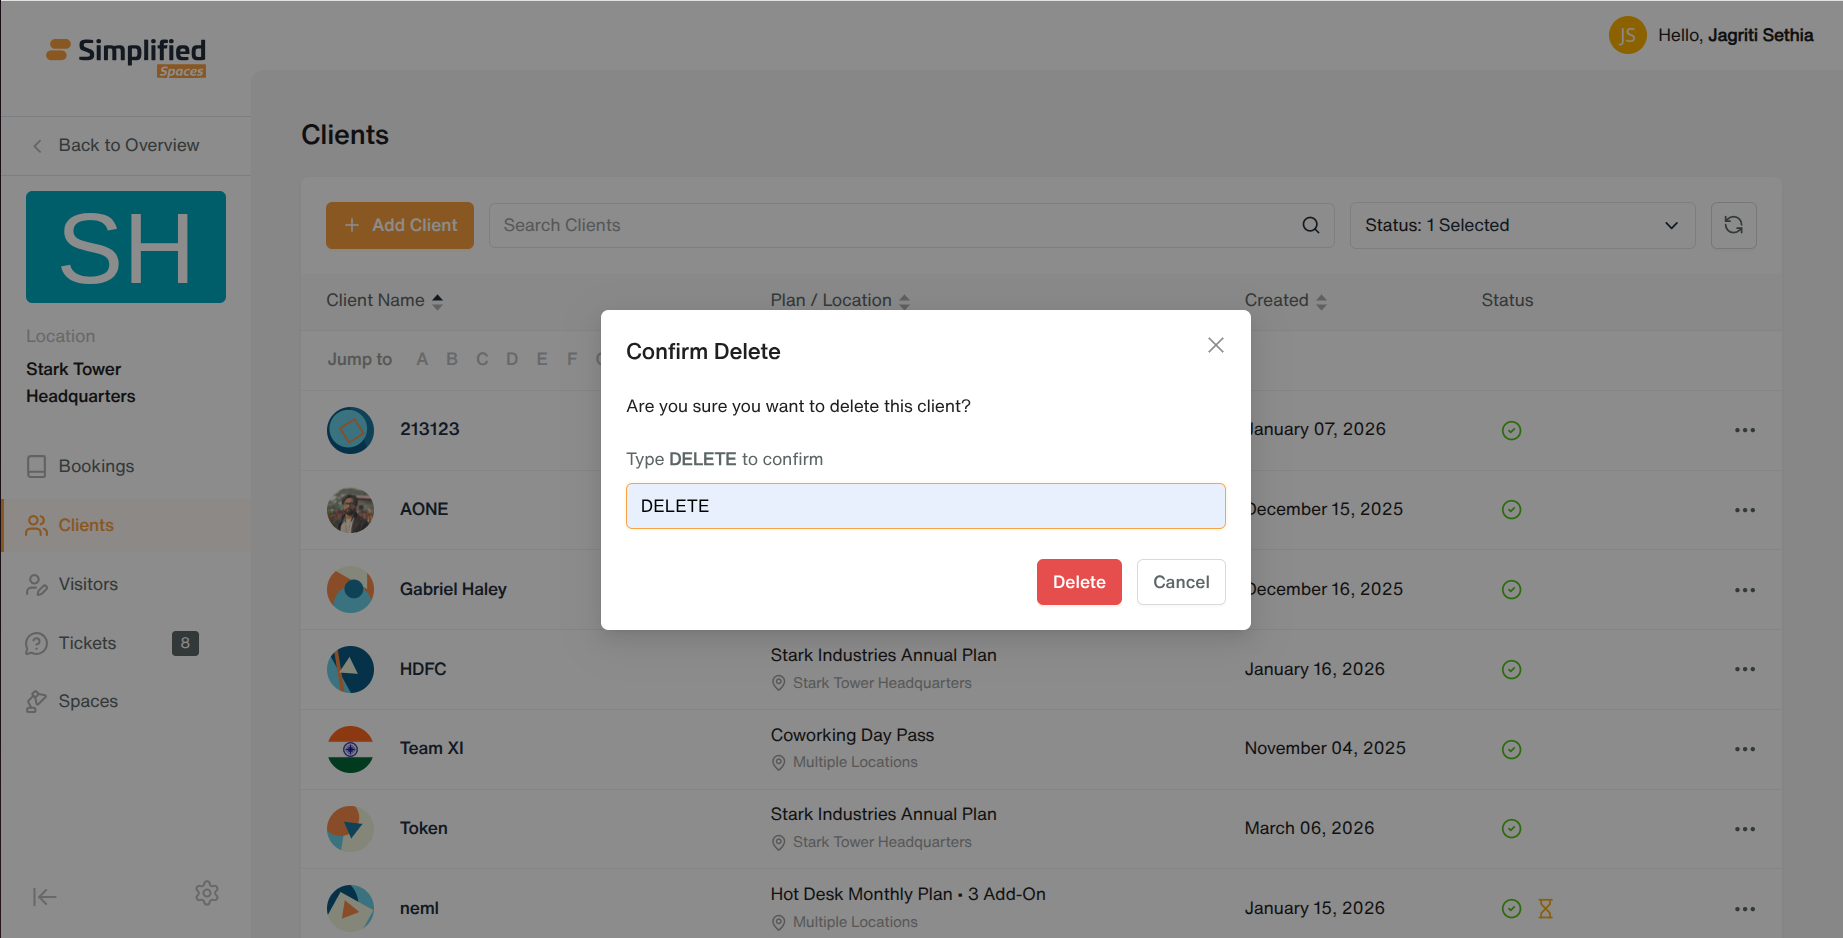This screenshot has height=938, width=1843.
Task: Refresh the clients list
Action: tap(1733, 225)
